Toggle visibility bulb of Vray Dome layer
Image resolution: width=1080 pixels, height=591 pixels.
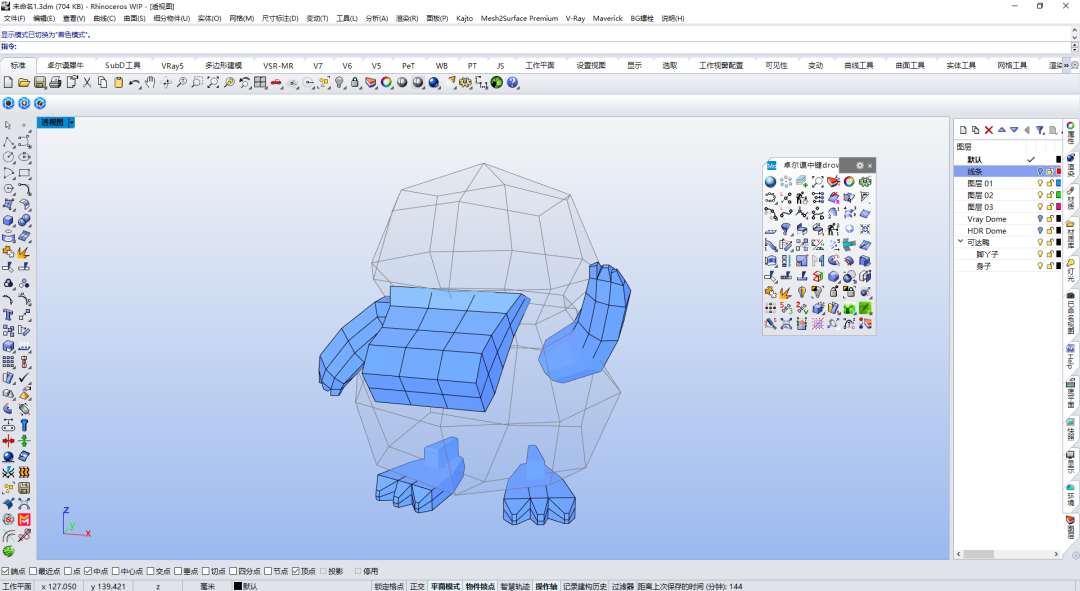(x=1040, y=219)
